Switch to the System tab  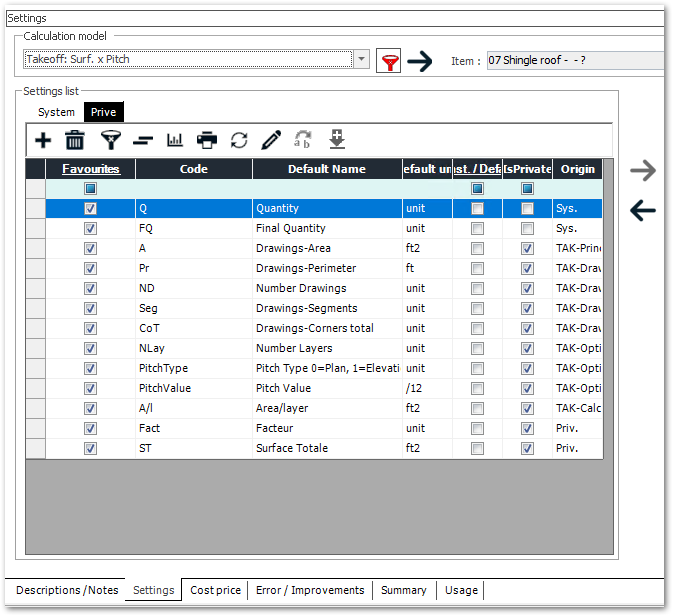[x=57, y=112]
